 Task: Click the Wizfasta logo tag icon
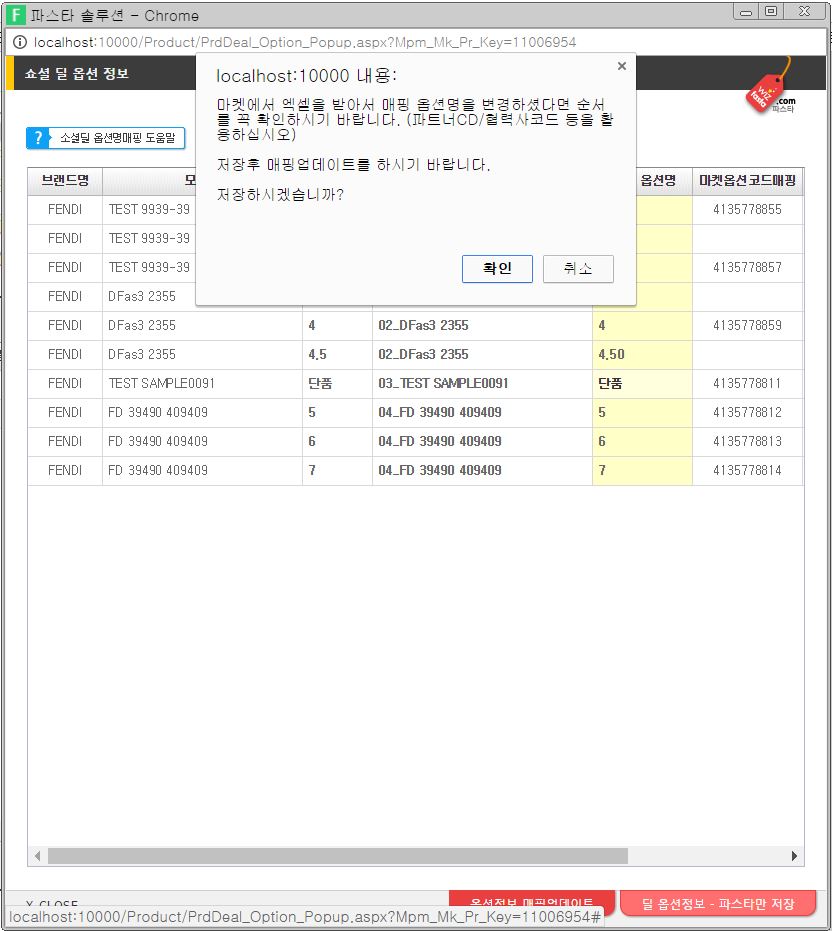tap(770, 91)
